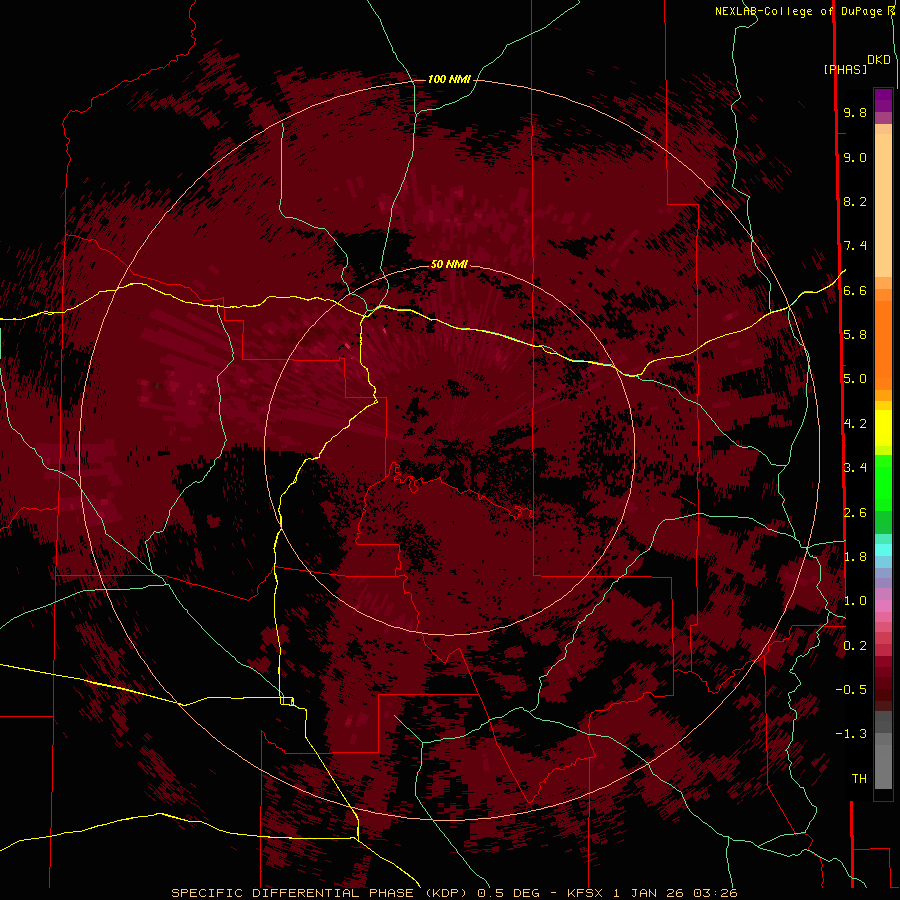Pick the gray swatch near the TH label
Viewport: 900px width, 900px height.
[883, 769]
